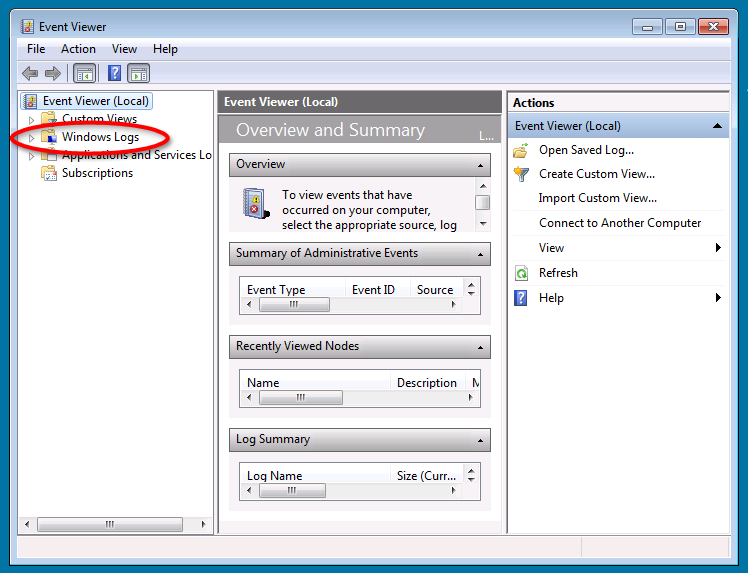Collapse the Recently Viewed Nodes section
Viewport: 748px width, 573px height.
(x=480, y=348)
